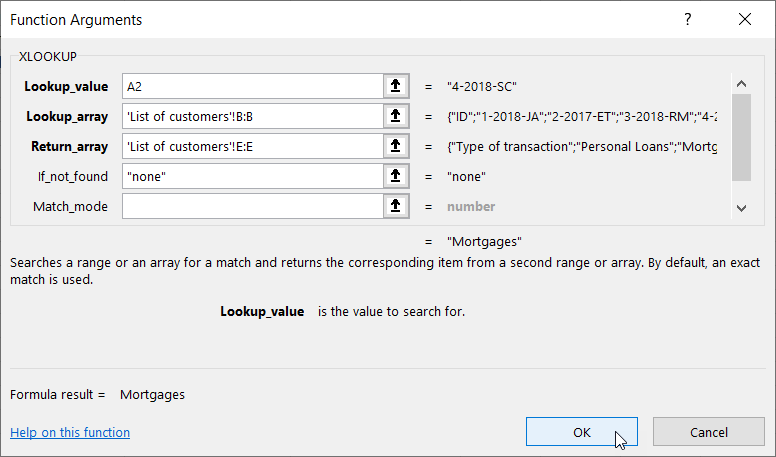
Task: Click the If_not_found field showing "none"
Action: pos(252,176)
